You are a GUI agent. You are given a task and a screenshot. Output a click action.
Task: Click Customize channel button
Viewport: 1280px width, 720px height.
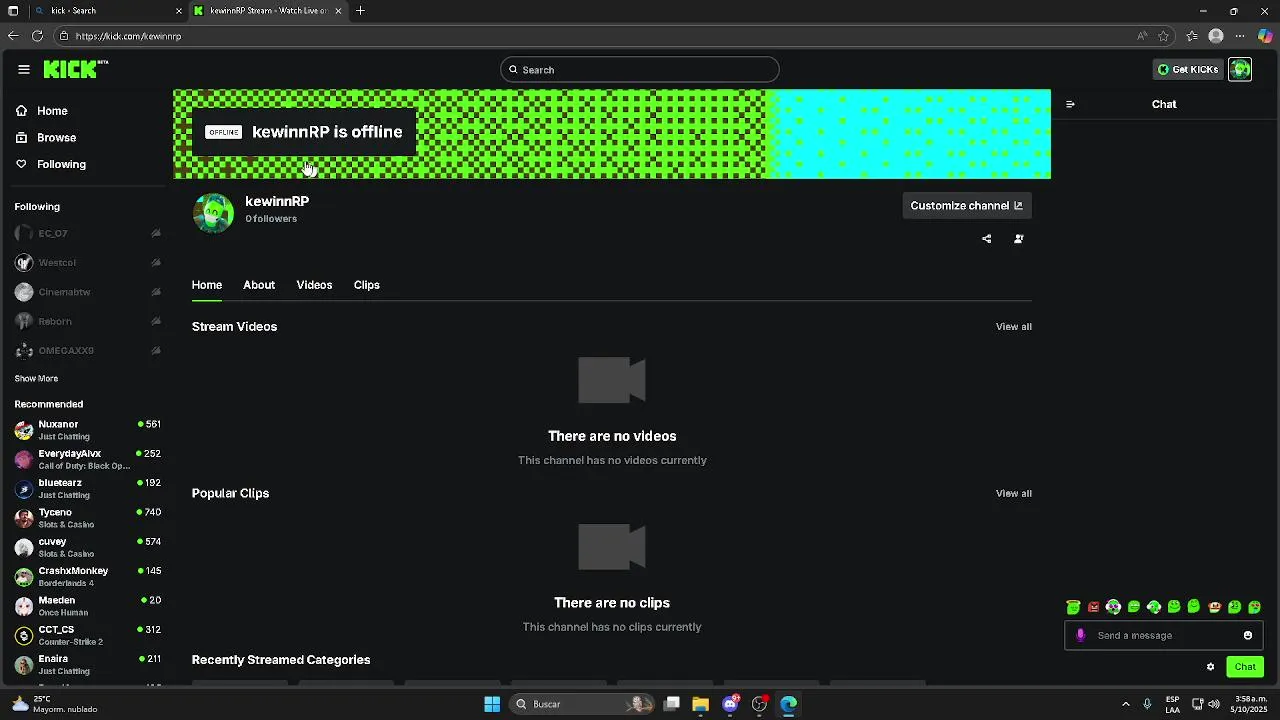click(966, 206)
